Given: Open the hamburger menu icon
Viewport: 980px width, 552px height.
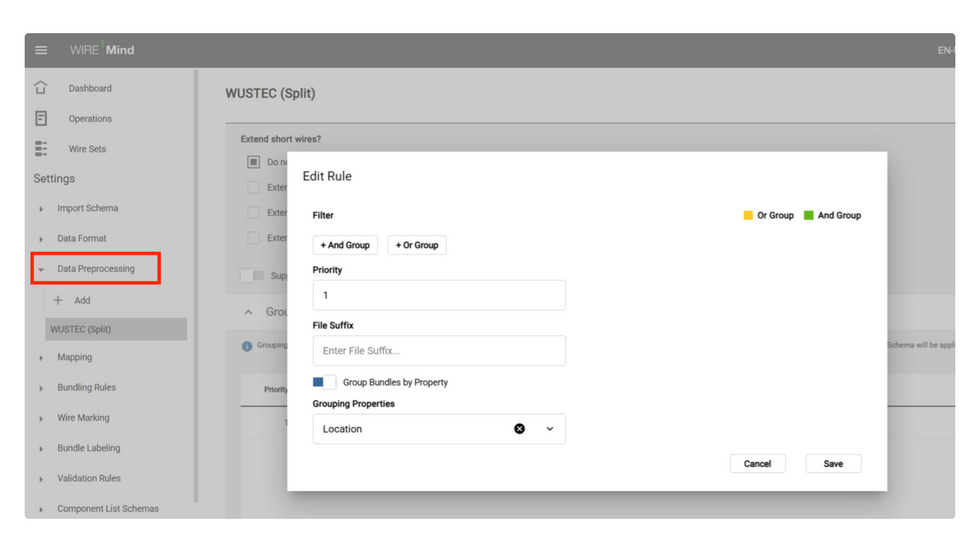Looking at the screenshot, I should click(x=41, y=50).
